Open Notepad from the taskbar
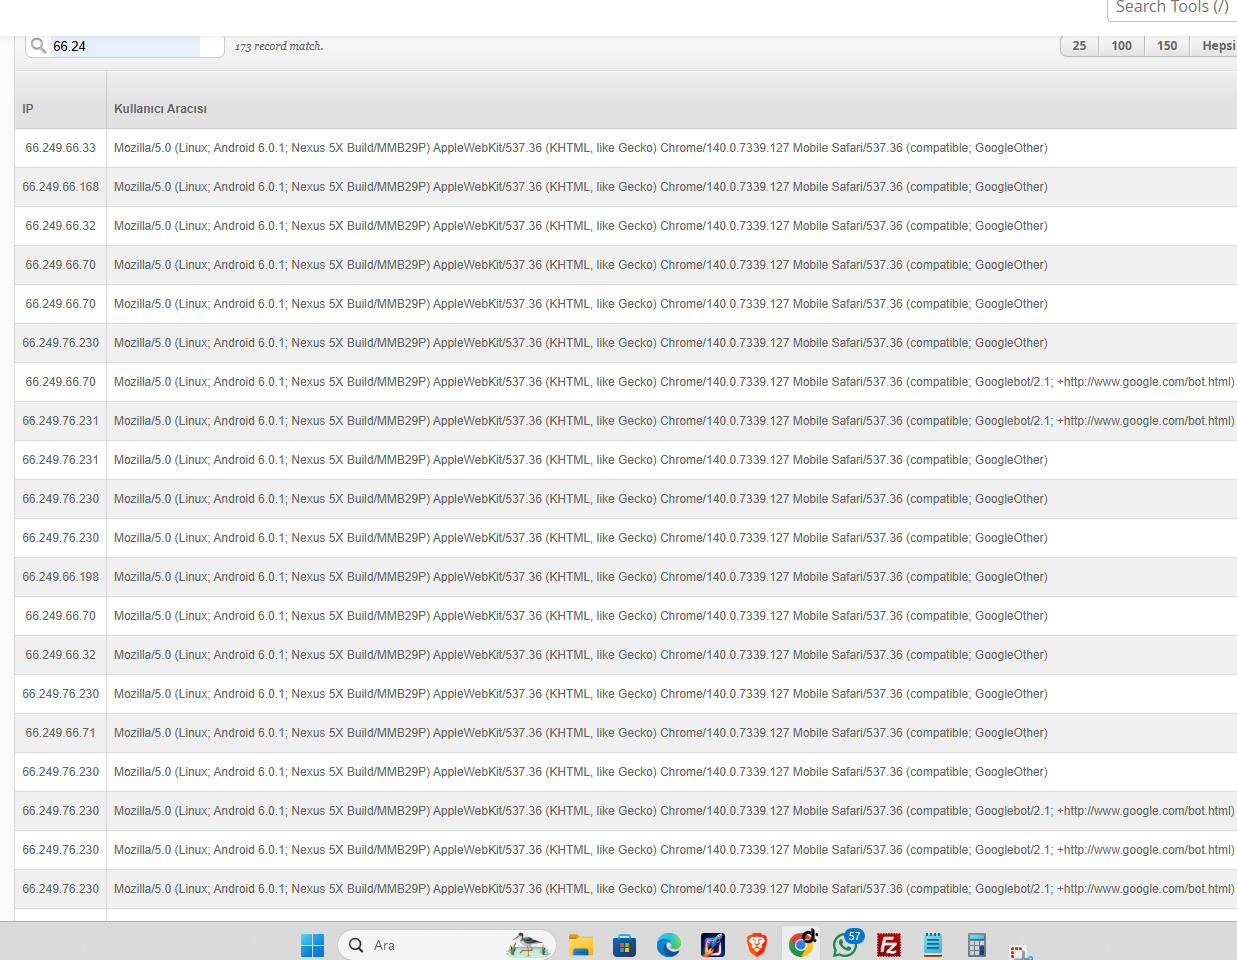This screenshot has width=1237, height=960. coord(933,945)
